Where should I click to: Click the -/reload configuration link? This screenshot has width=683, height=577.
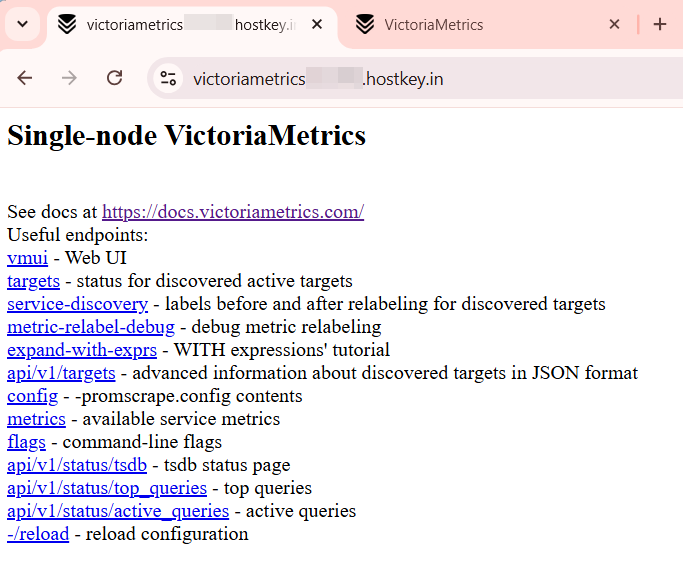[x=38, y=534]
